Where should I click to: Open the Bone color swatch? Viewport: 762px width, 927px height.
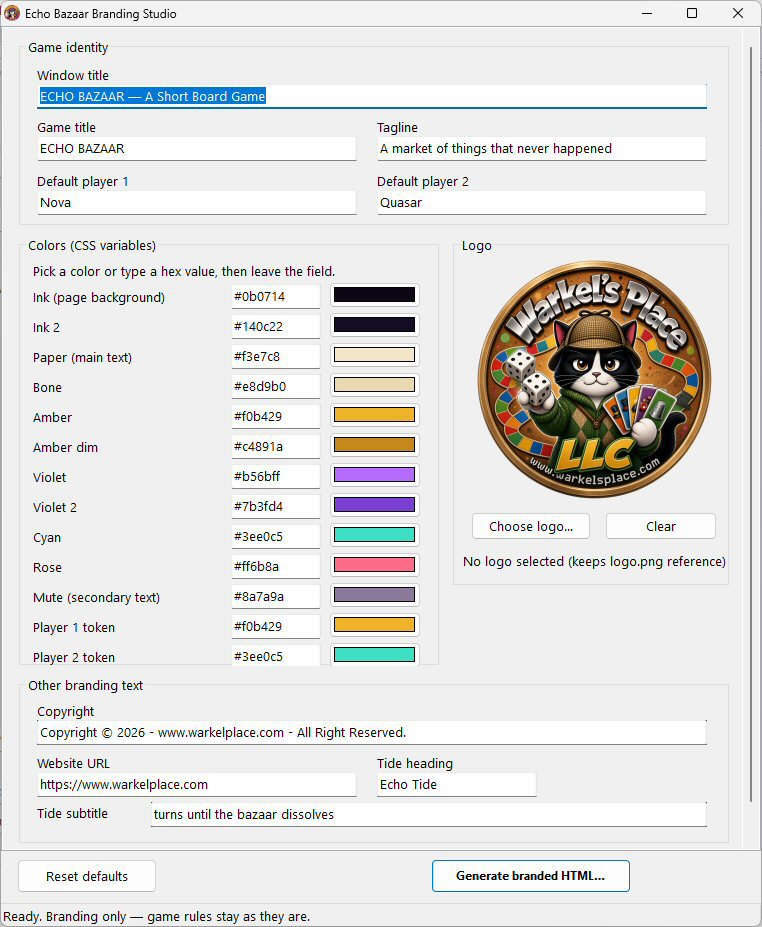coord(374,385)
